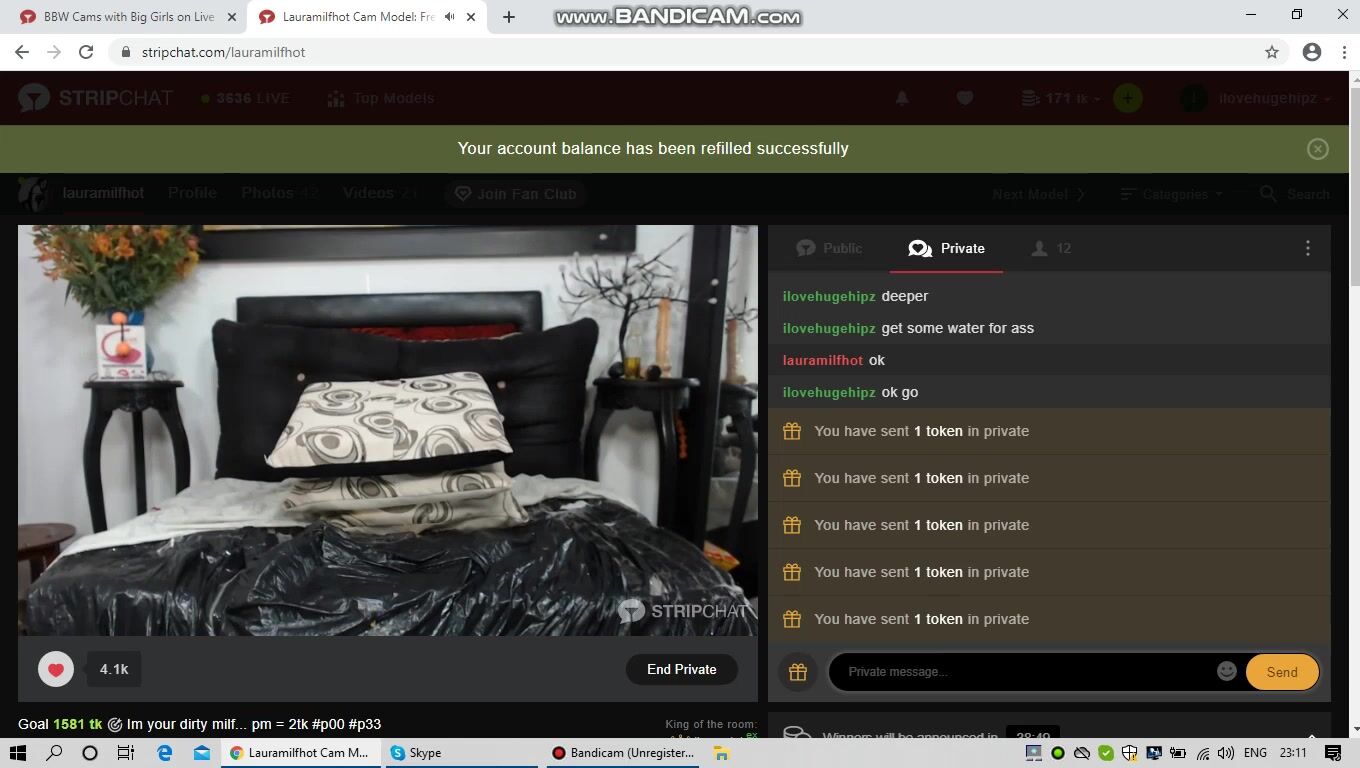Open the three-dot chat options menu

pos(1307,249)
